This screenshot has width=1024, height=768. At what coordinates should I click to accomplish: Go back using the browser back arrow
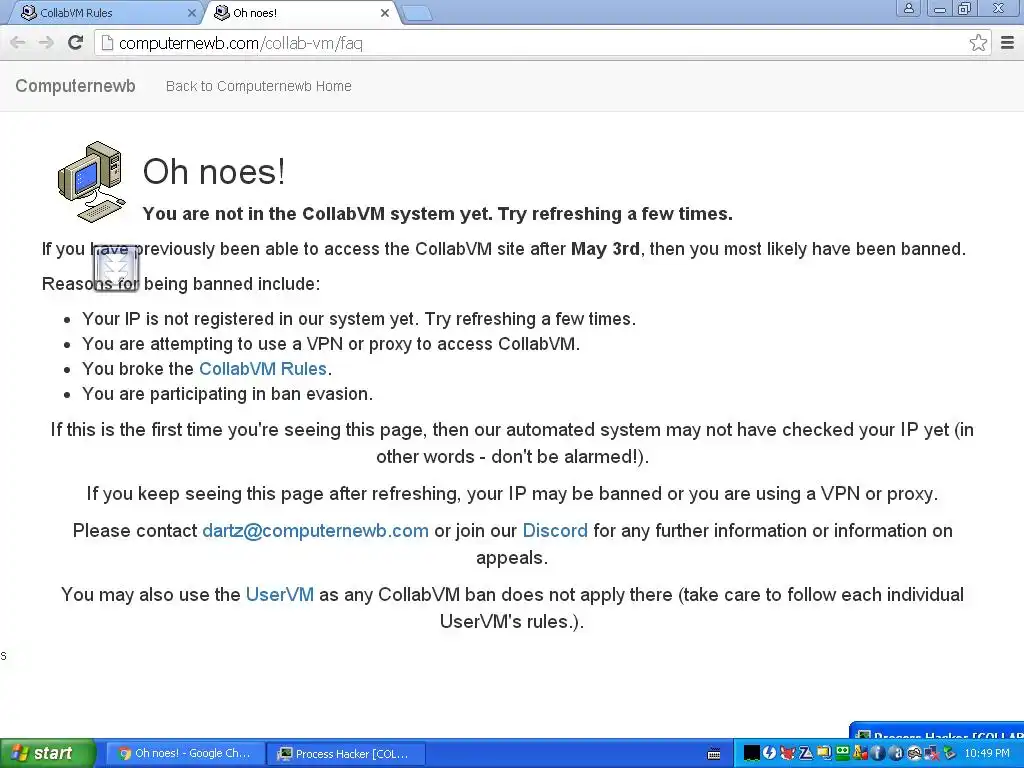tap(18, 43)
